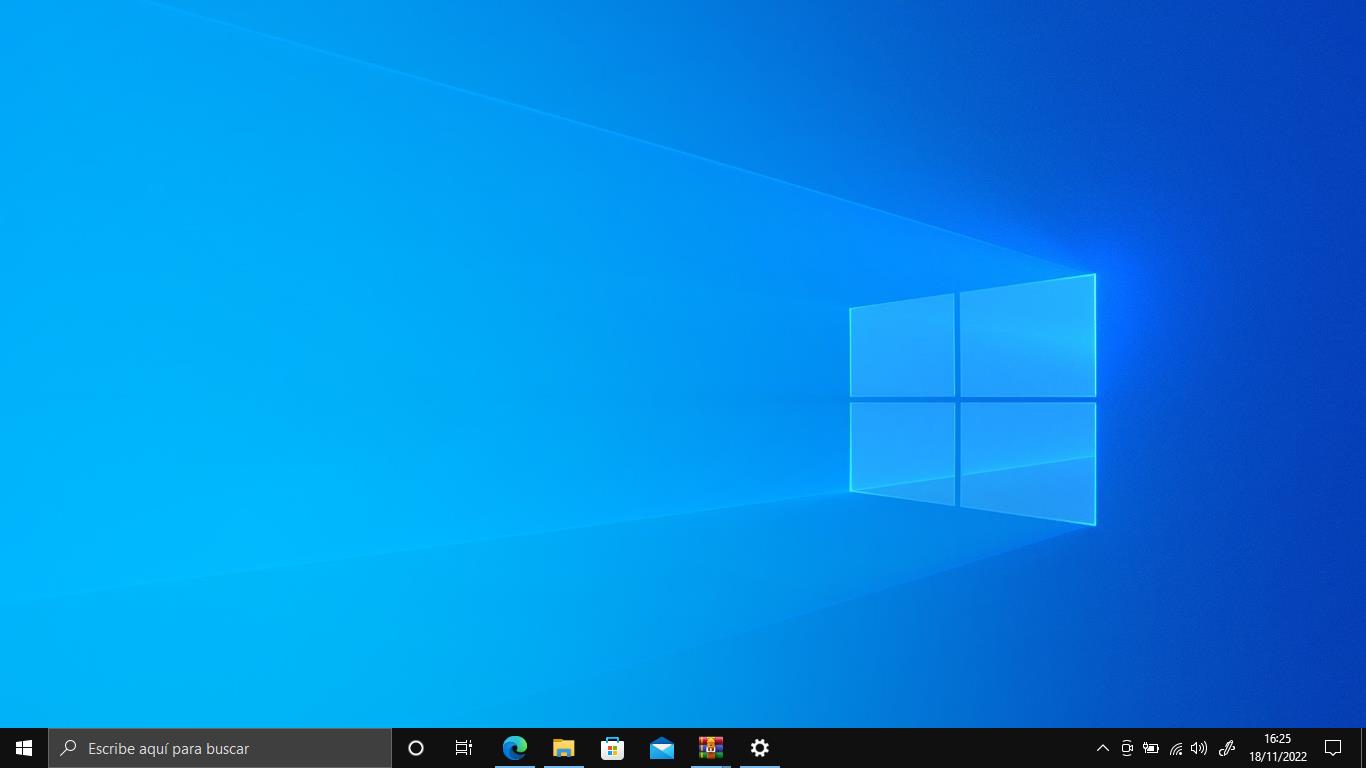Open the speaker volume control
Screen dimensions: 1366x768
(1199, 748)
